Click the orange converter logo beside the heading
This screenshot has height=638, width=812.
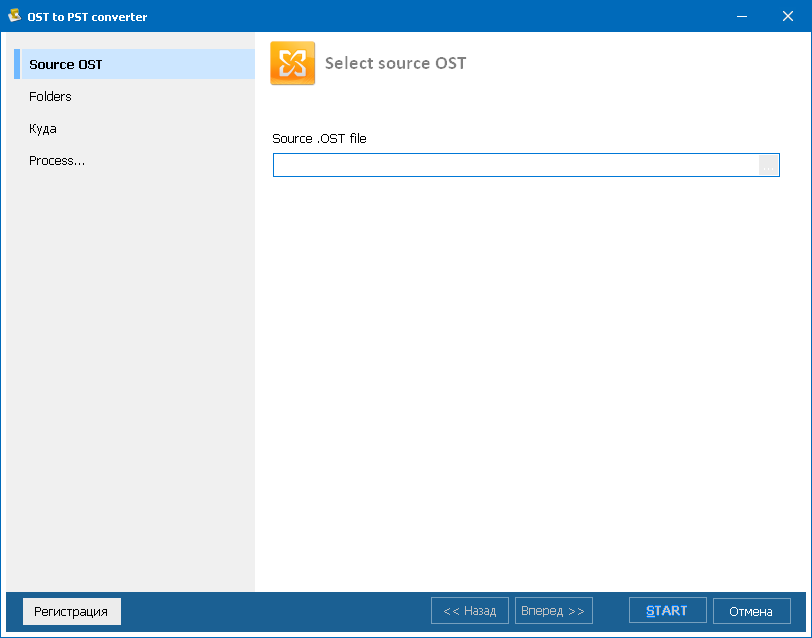tap(292, 62)
